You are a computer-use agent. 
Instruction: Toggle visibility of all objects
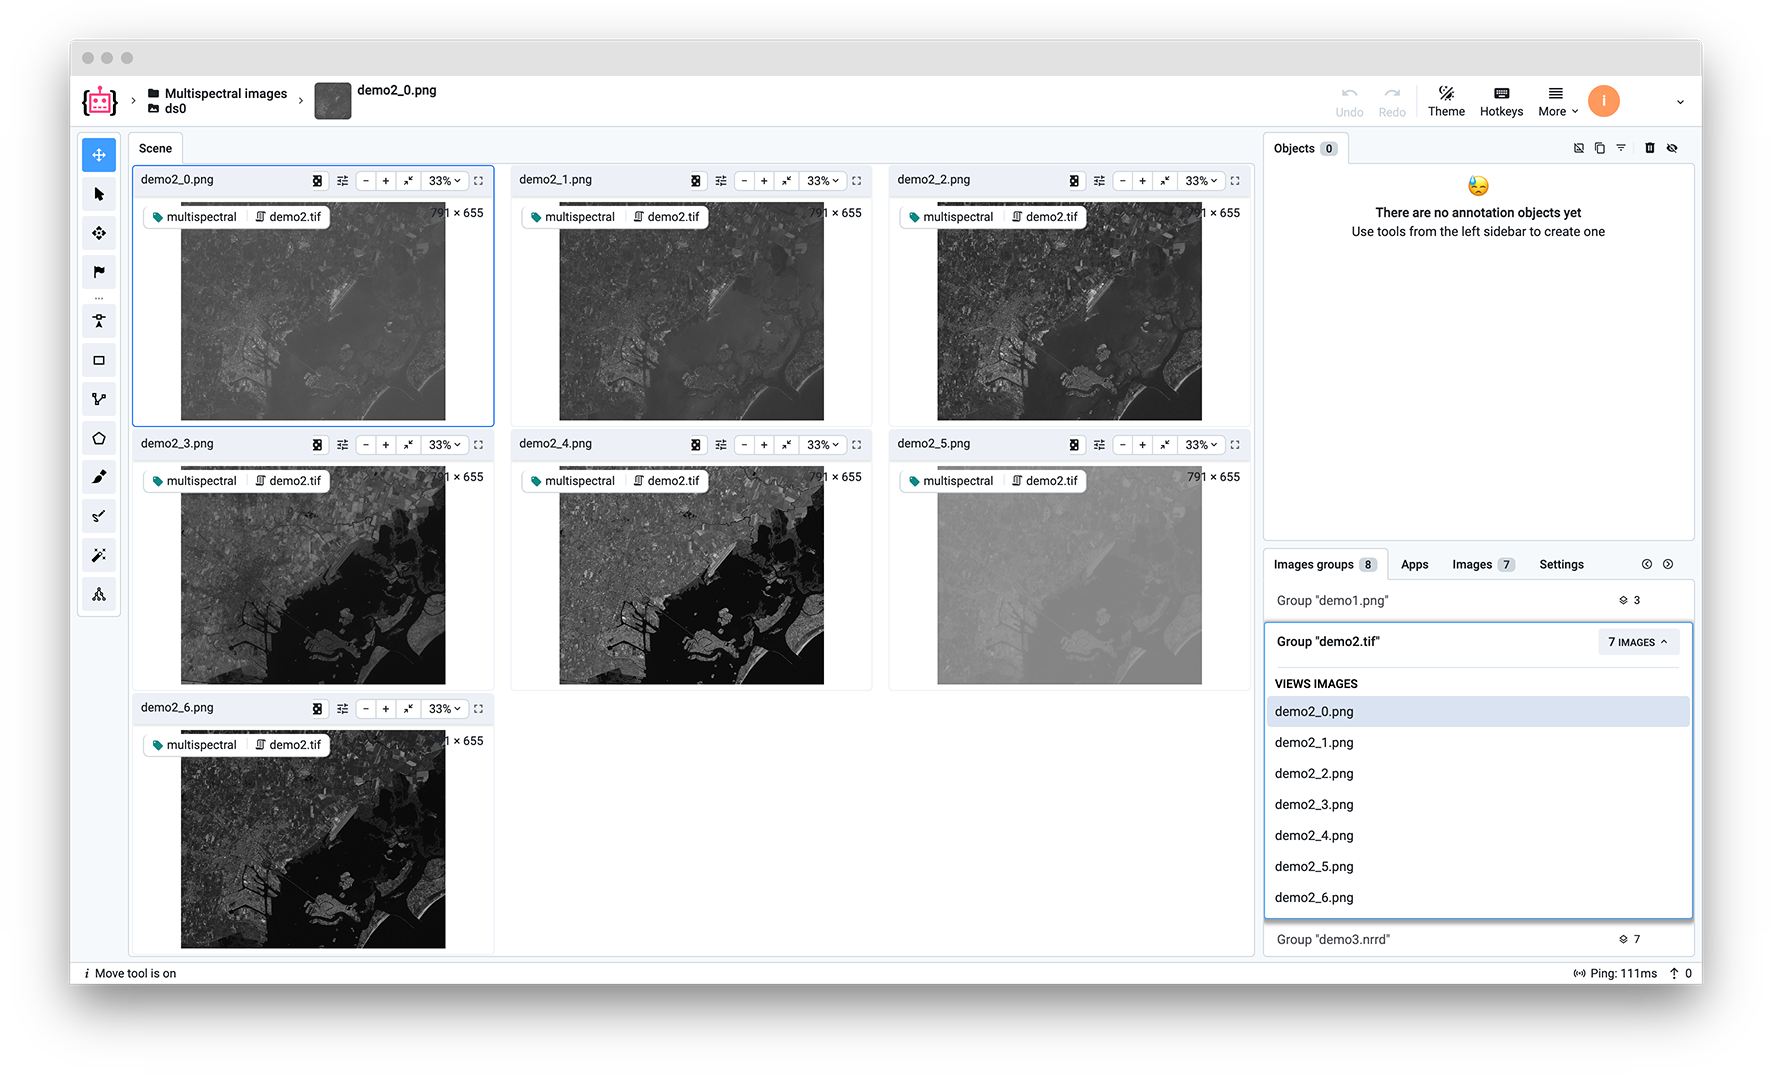pyautogui.click(x=1672, y=148)
